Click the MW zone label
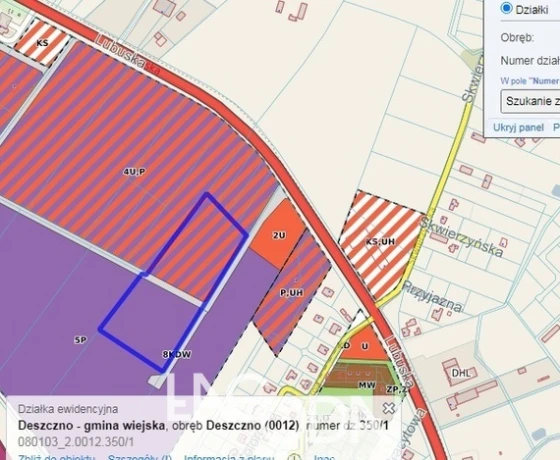The width and height of the screenshot is (560, 460). (x=367, y=385)
